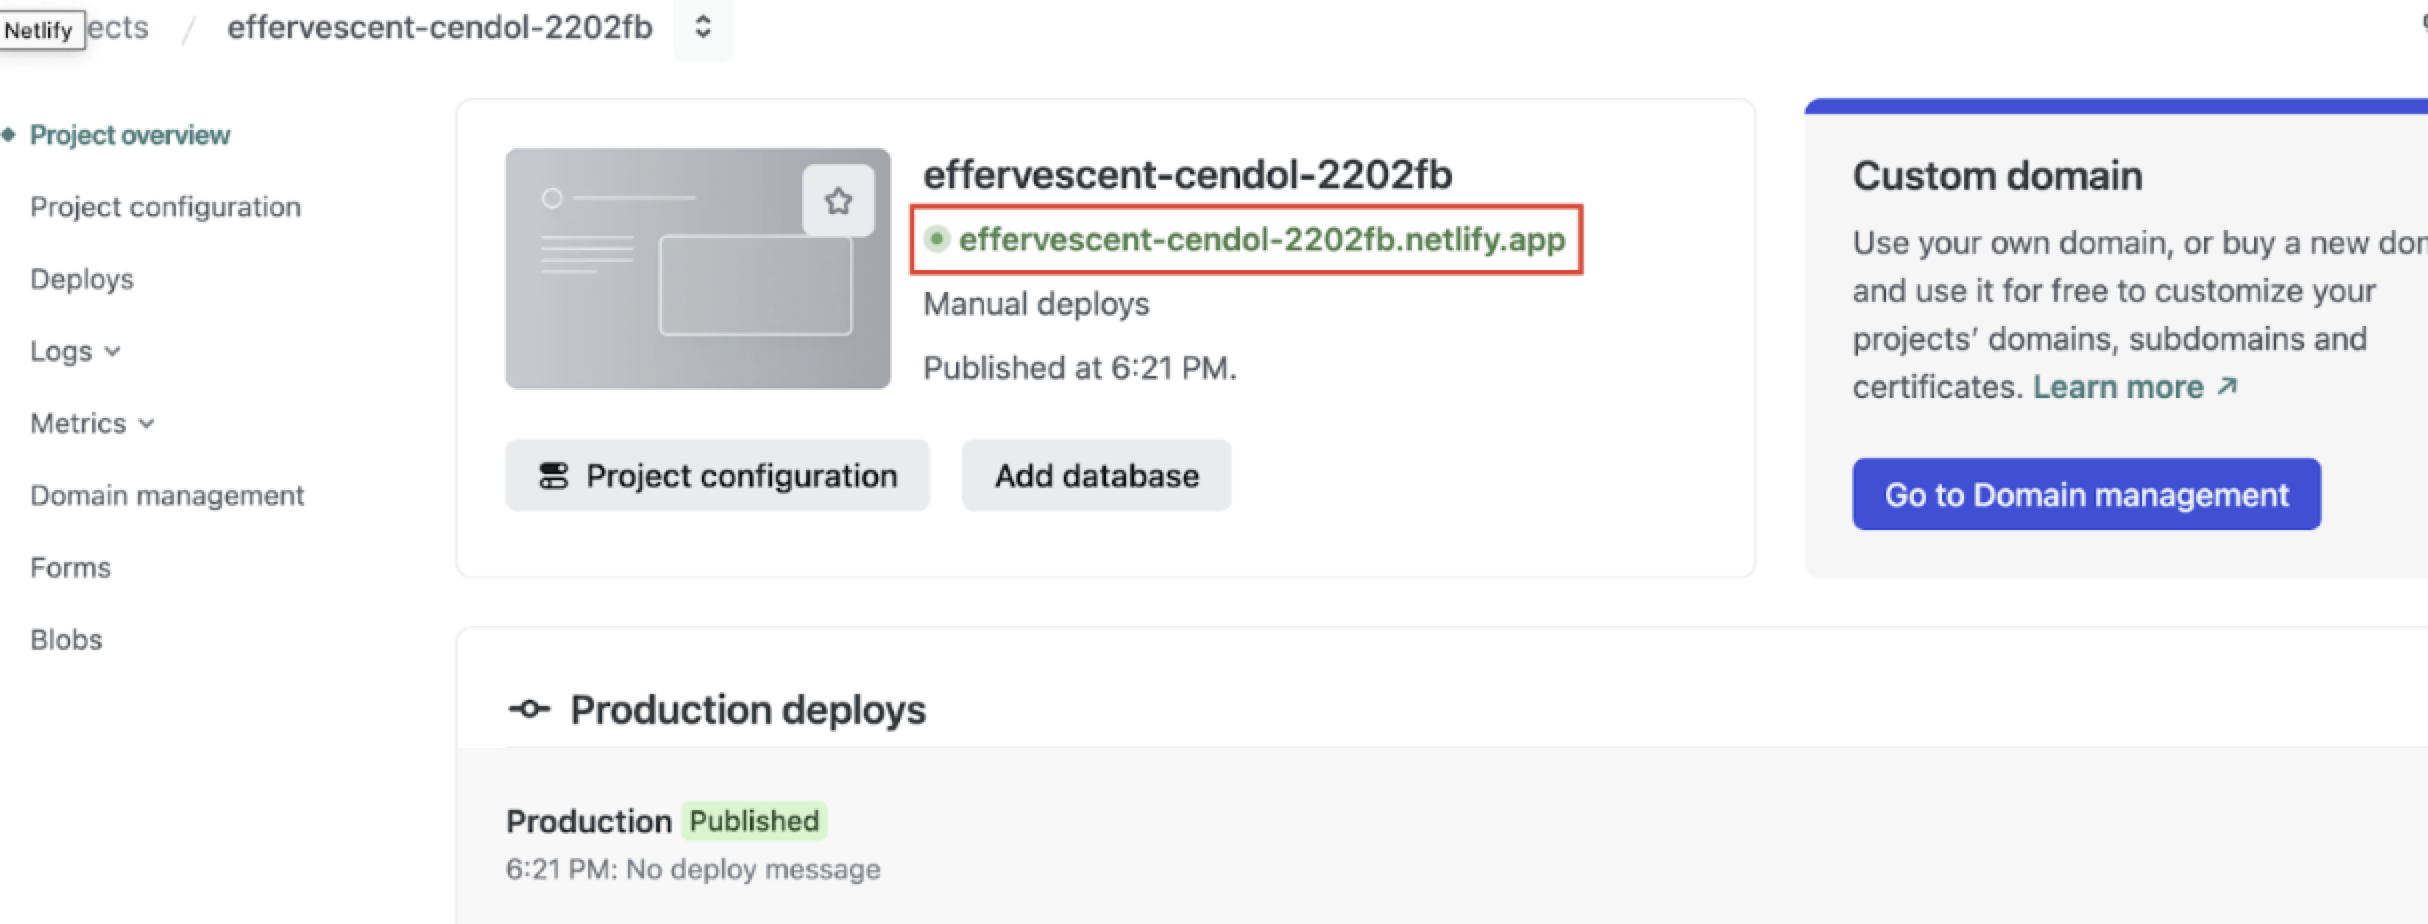The image size is (2428, 924).
Task: Click the 'Published at 6:21 PM.' text
Action: pyautogui.click(x=1080, y=368)
